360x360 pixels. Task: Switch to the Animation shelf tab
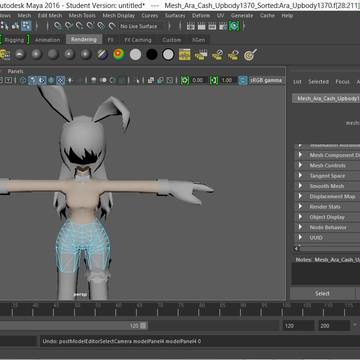click(48, 40)
